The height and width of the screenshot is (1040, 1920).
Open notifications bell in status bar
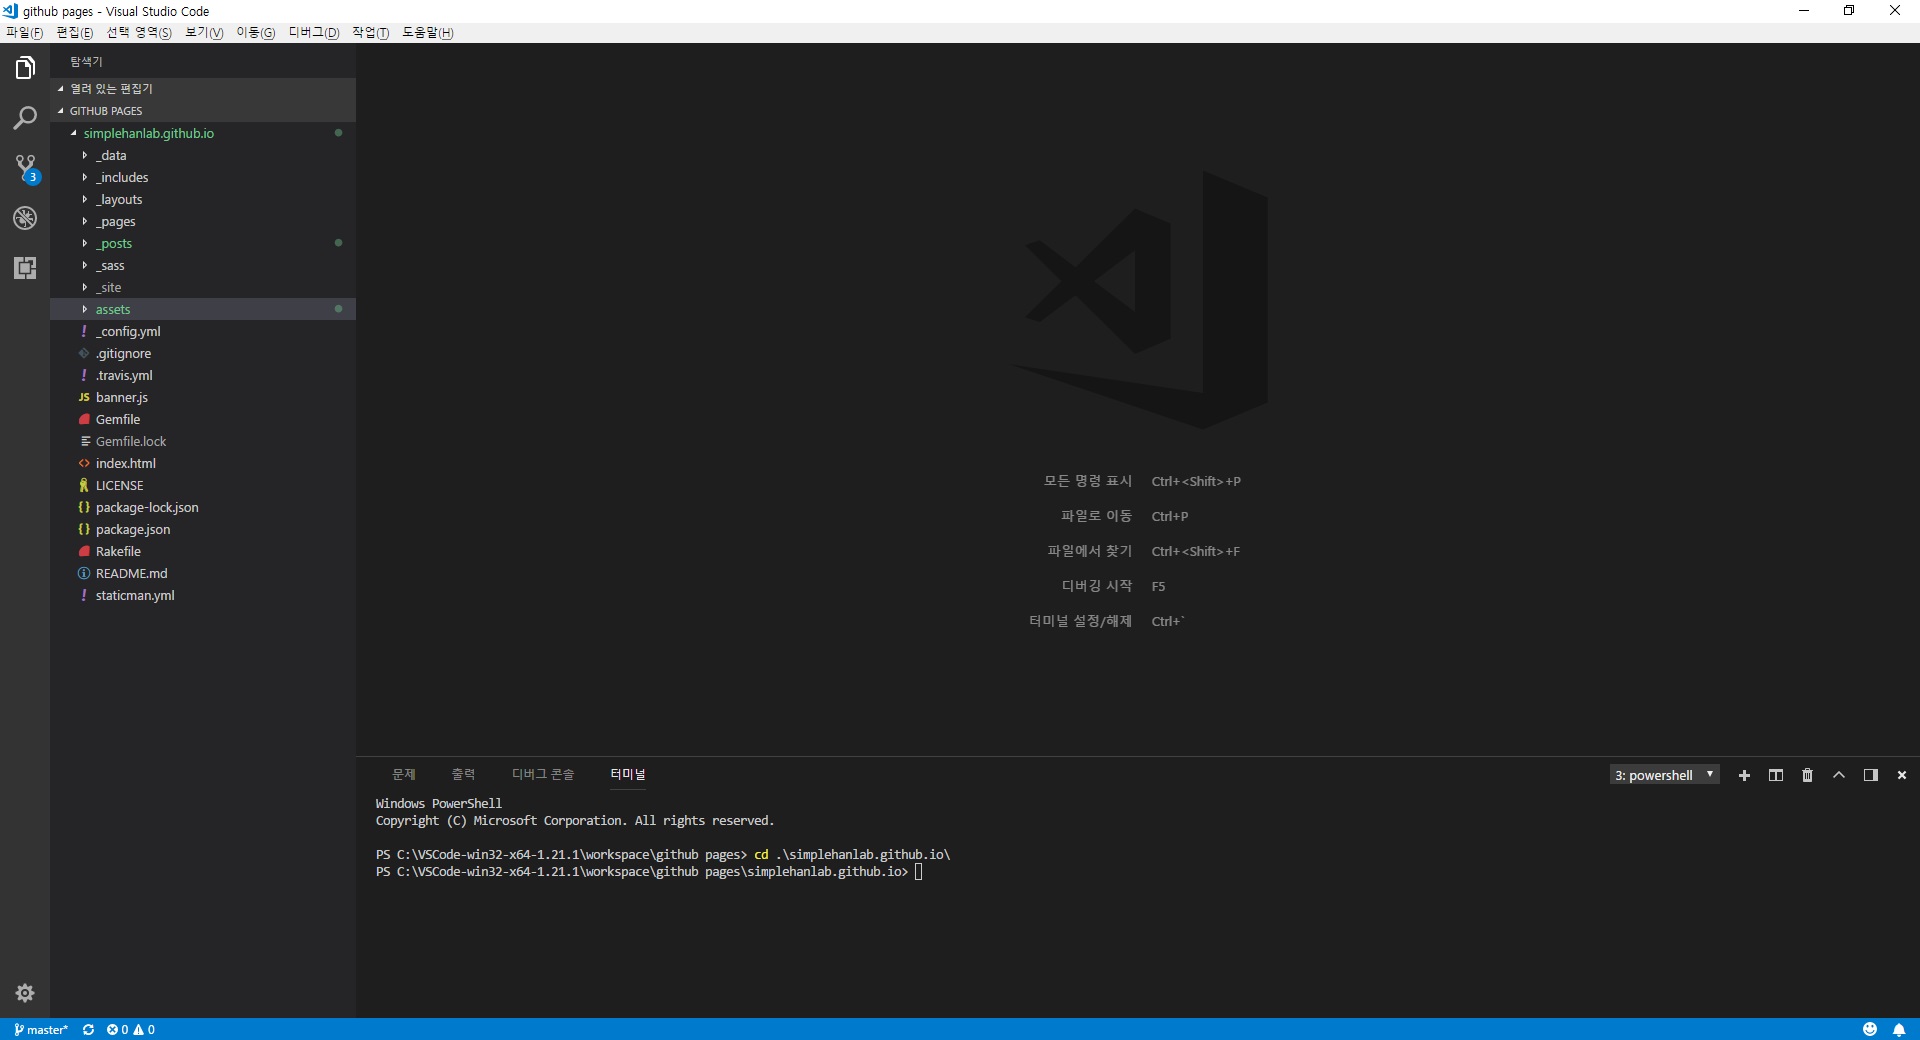1899,1029
